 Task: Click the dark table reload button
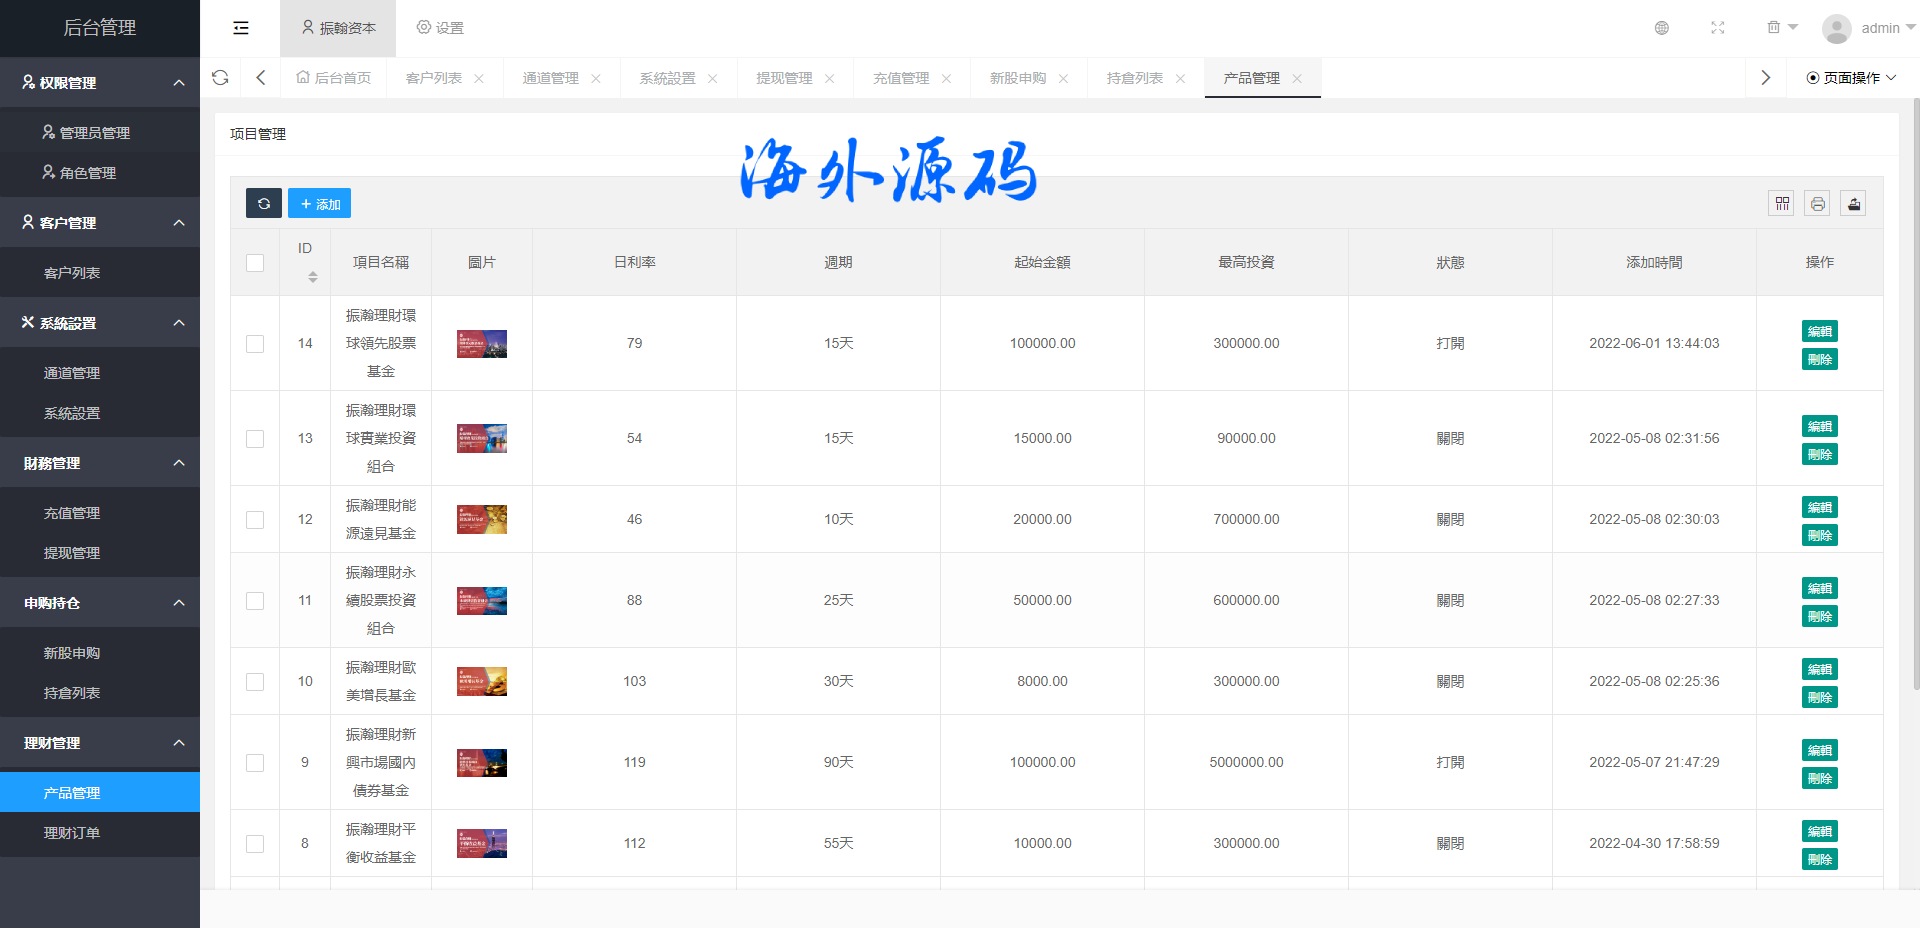click(264, 204)
